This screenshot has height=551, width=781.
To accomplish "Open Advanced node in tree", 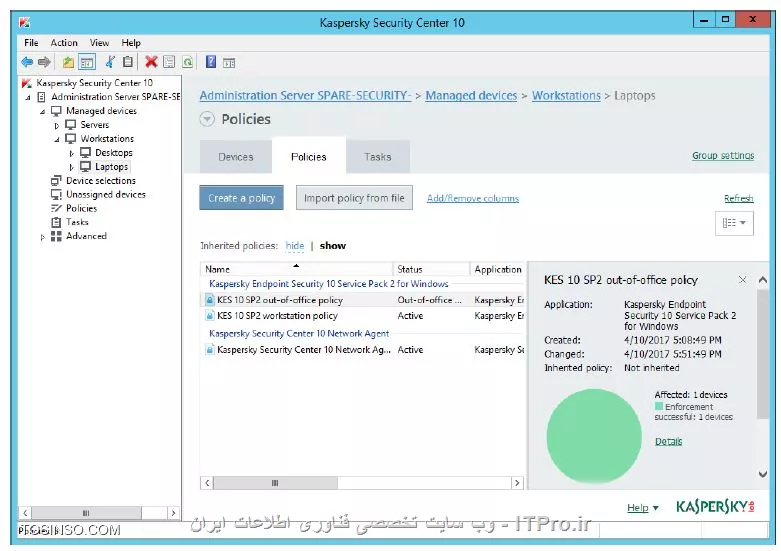I will pos(86,236).
